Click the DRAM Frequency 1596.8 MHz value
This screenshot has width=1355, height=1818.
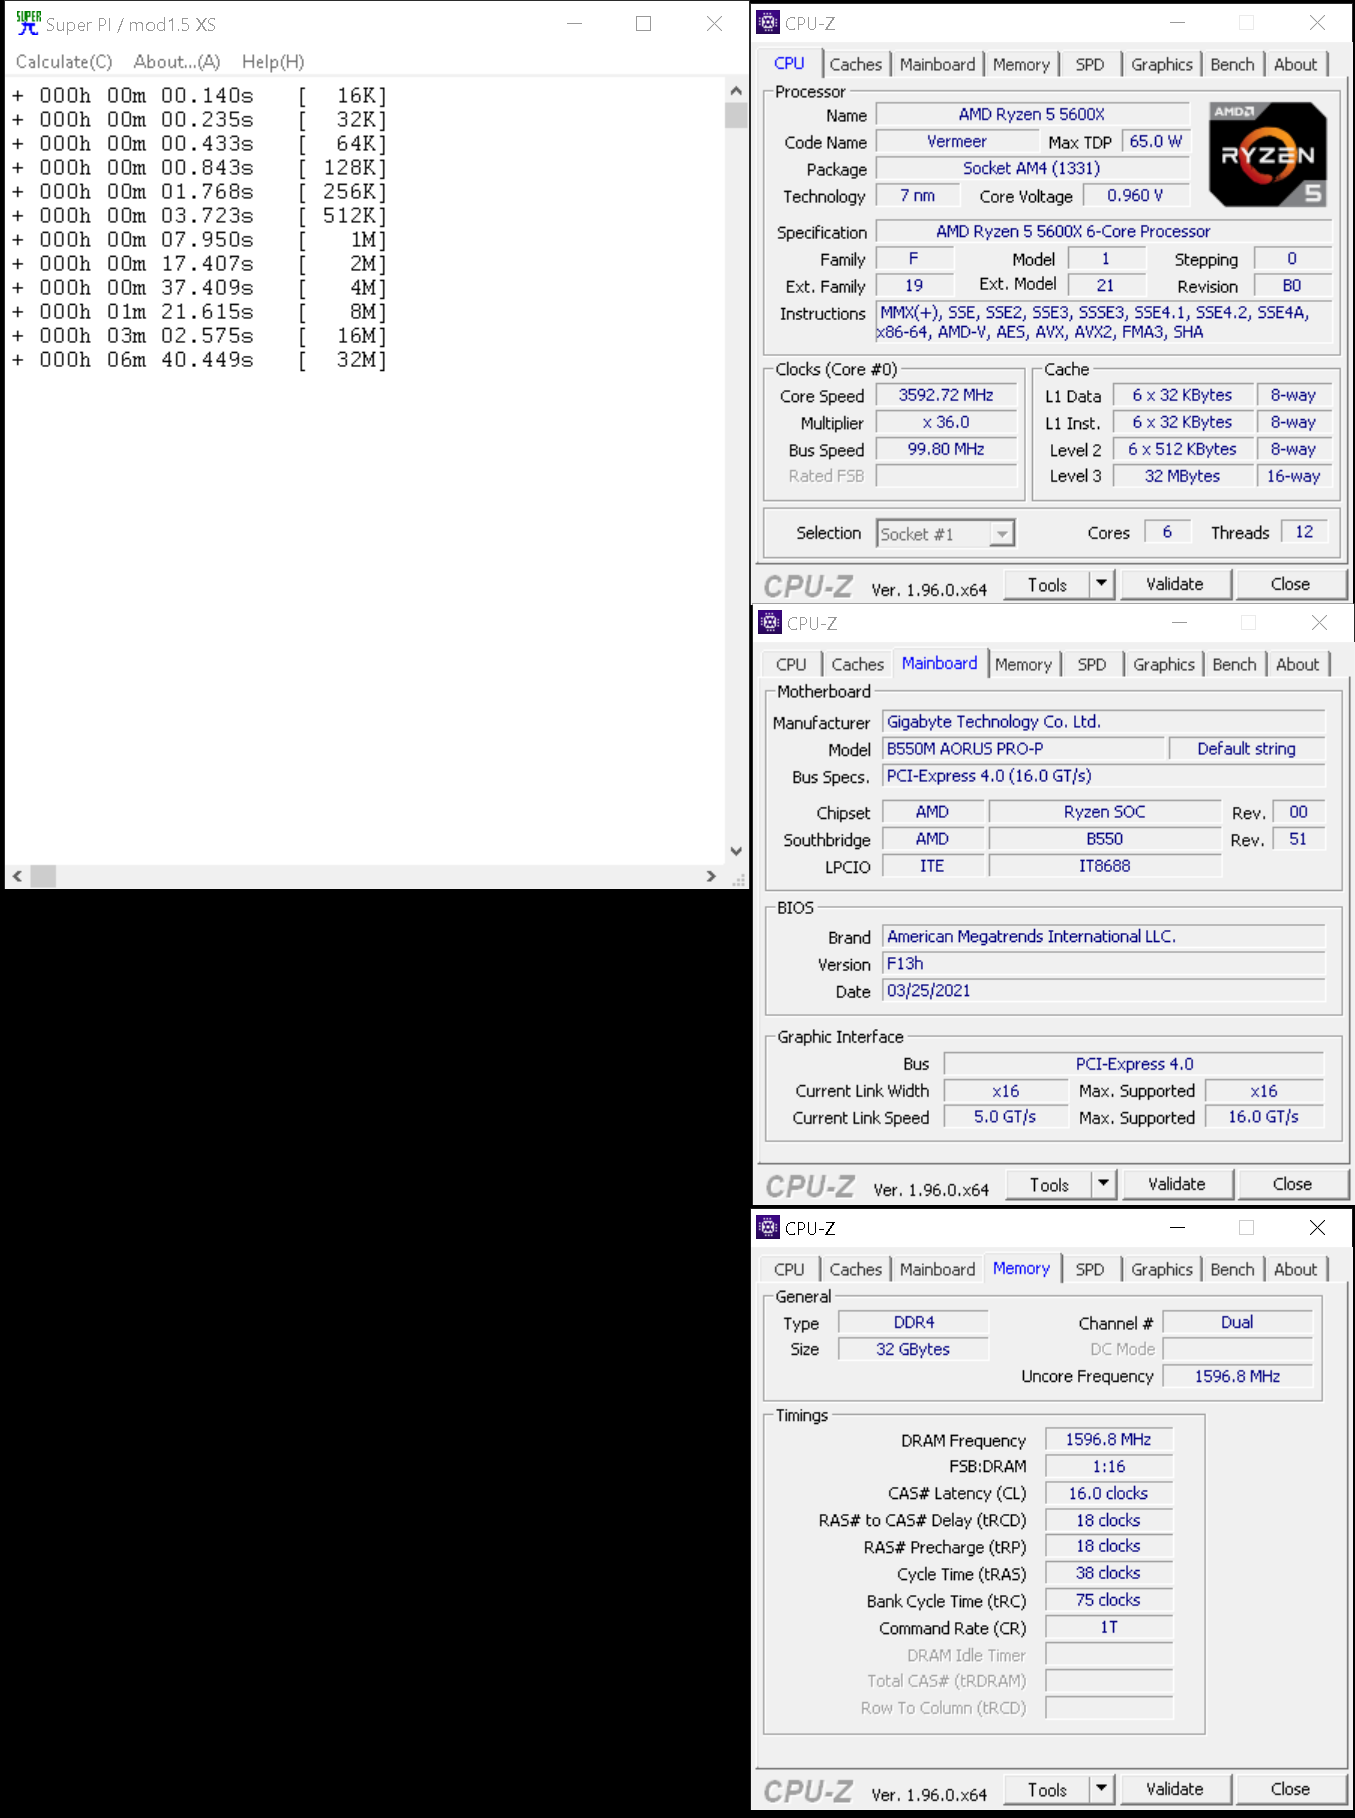pos(1108,1439)
